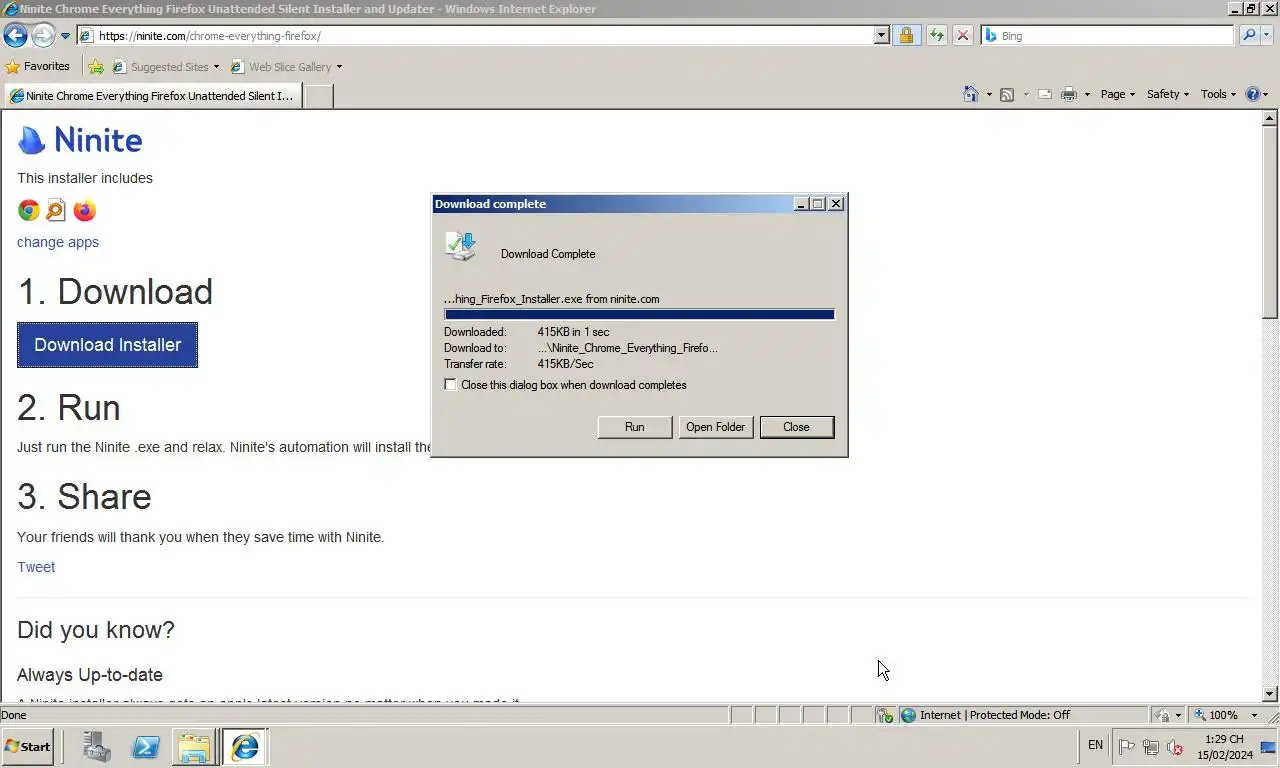The width and height of the screenshot is (1280, 768).
Task: Click the Close button in download dialog
Action: [x=797, y=427]
